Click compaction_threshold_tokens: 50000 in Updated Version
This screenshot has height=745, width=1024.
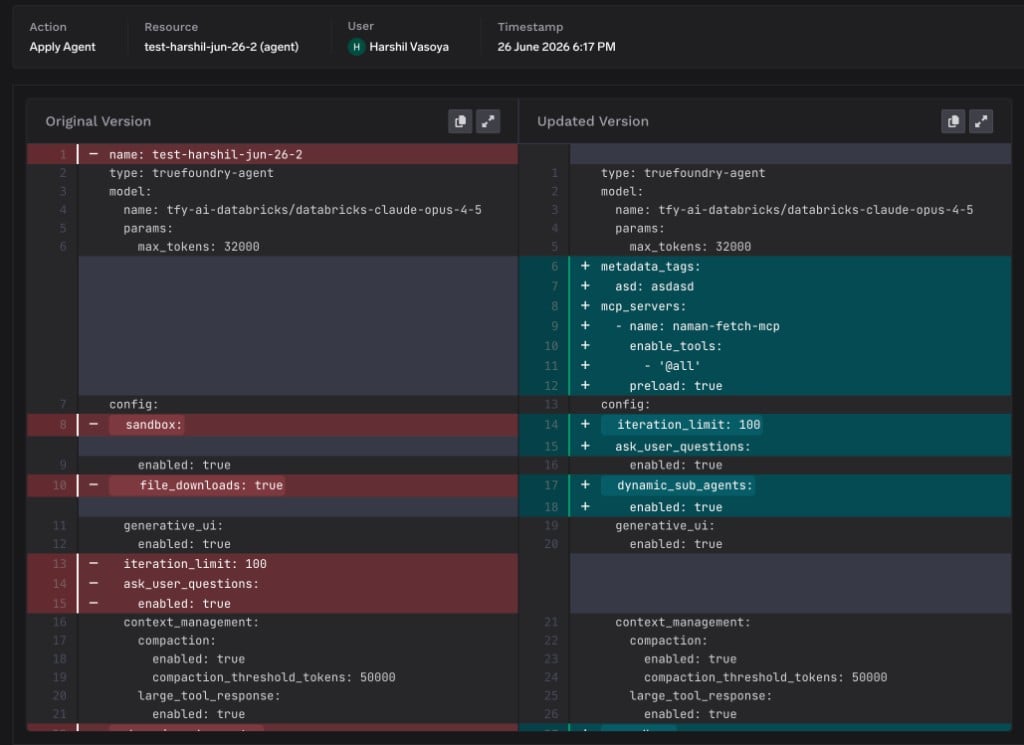pos(765,678)
